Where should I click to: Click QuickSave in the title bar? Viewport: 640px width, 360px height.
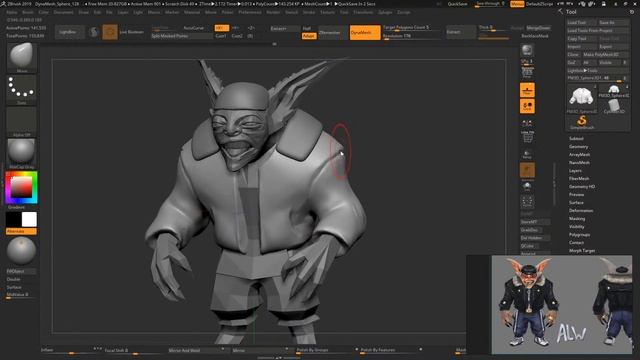pyautogui.click(x=457, y=4)
